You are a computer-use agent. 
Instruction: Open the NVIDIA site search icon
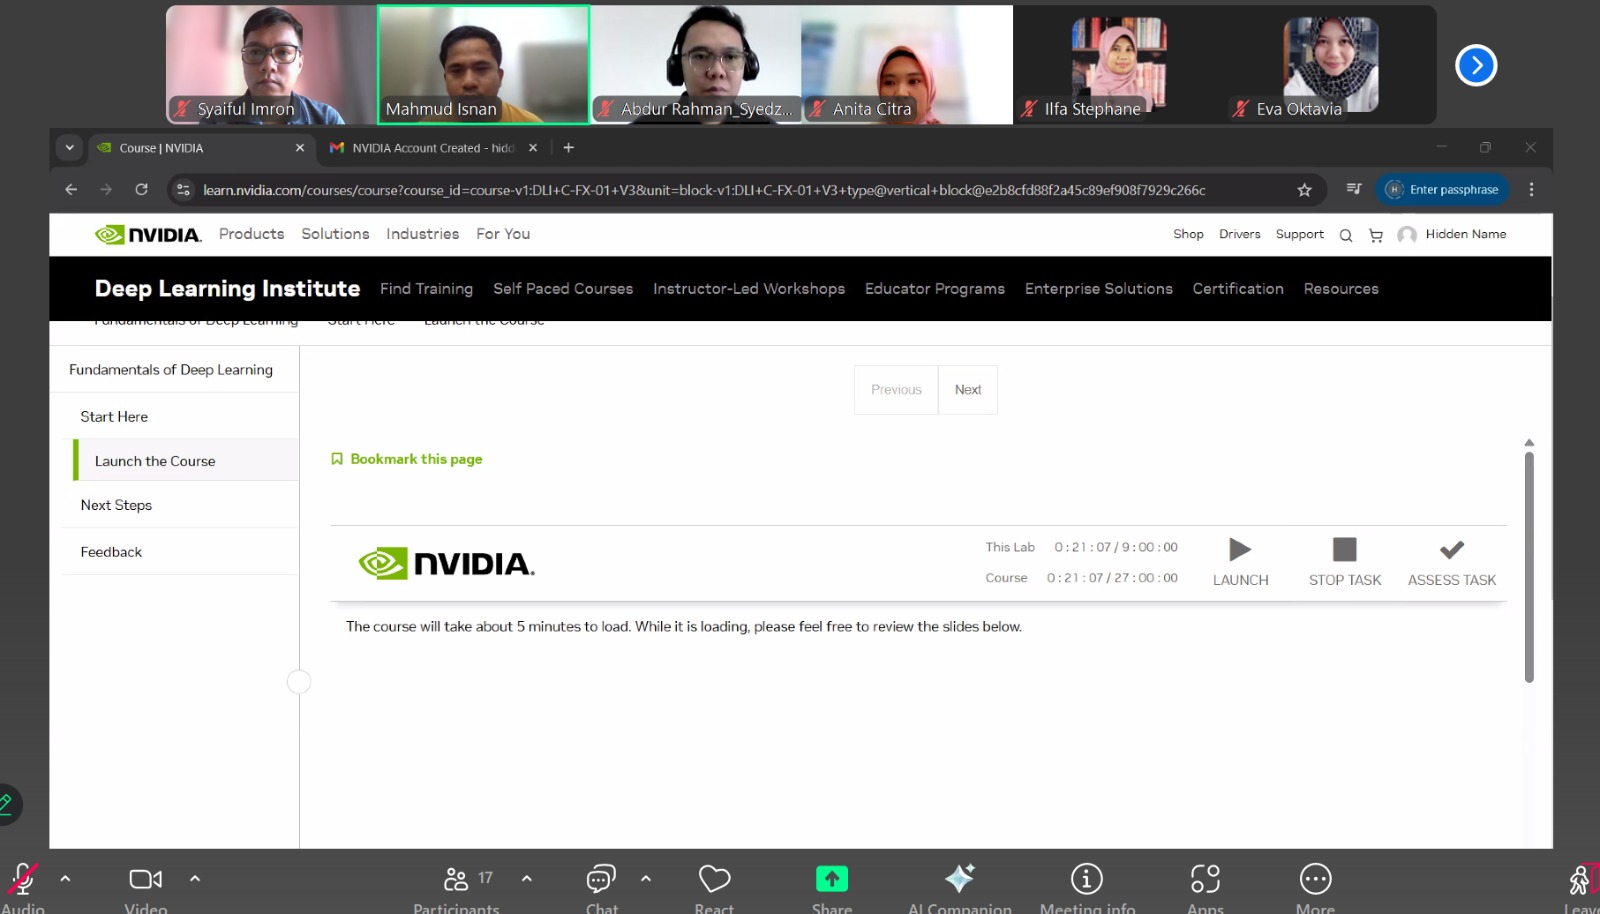tap(1346, 236)
